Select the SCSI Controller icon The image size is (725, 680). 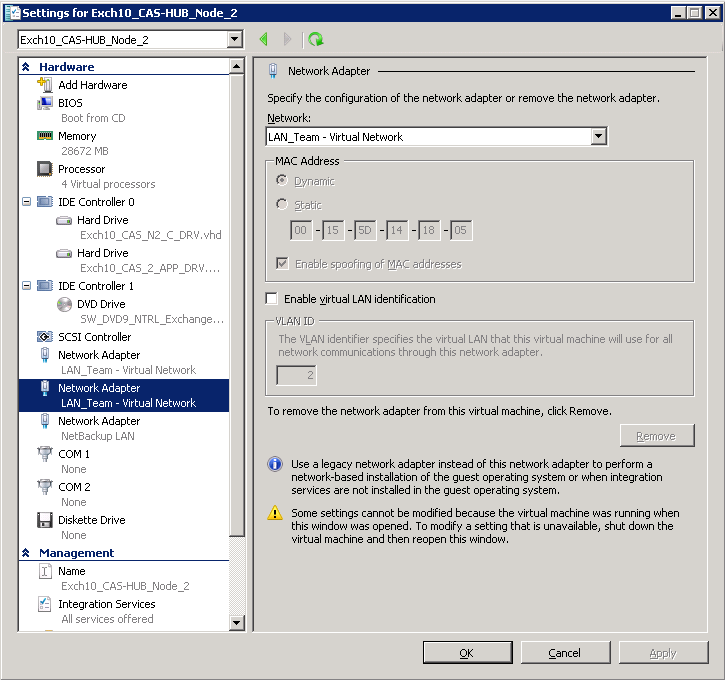coord(45,337)
